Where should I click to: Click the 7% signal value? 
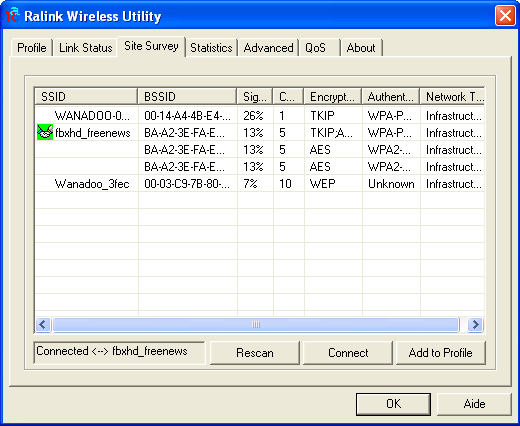point(250,184)
